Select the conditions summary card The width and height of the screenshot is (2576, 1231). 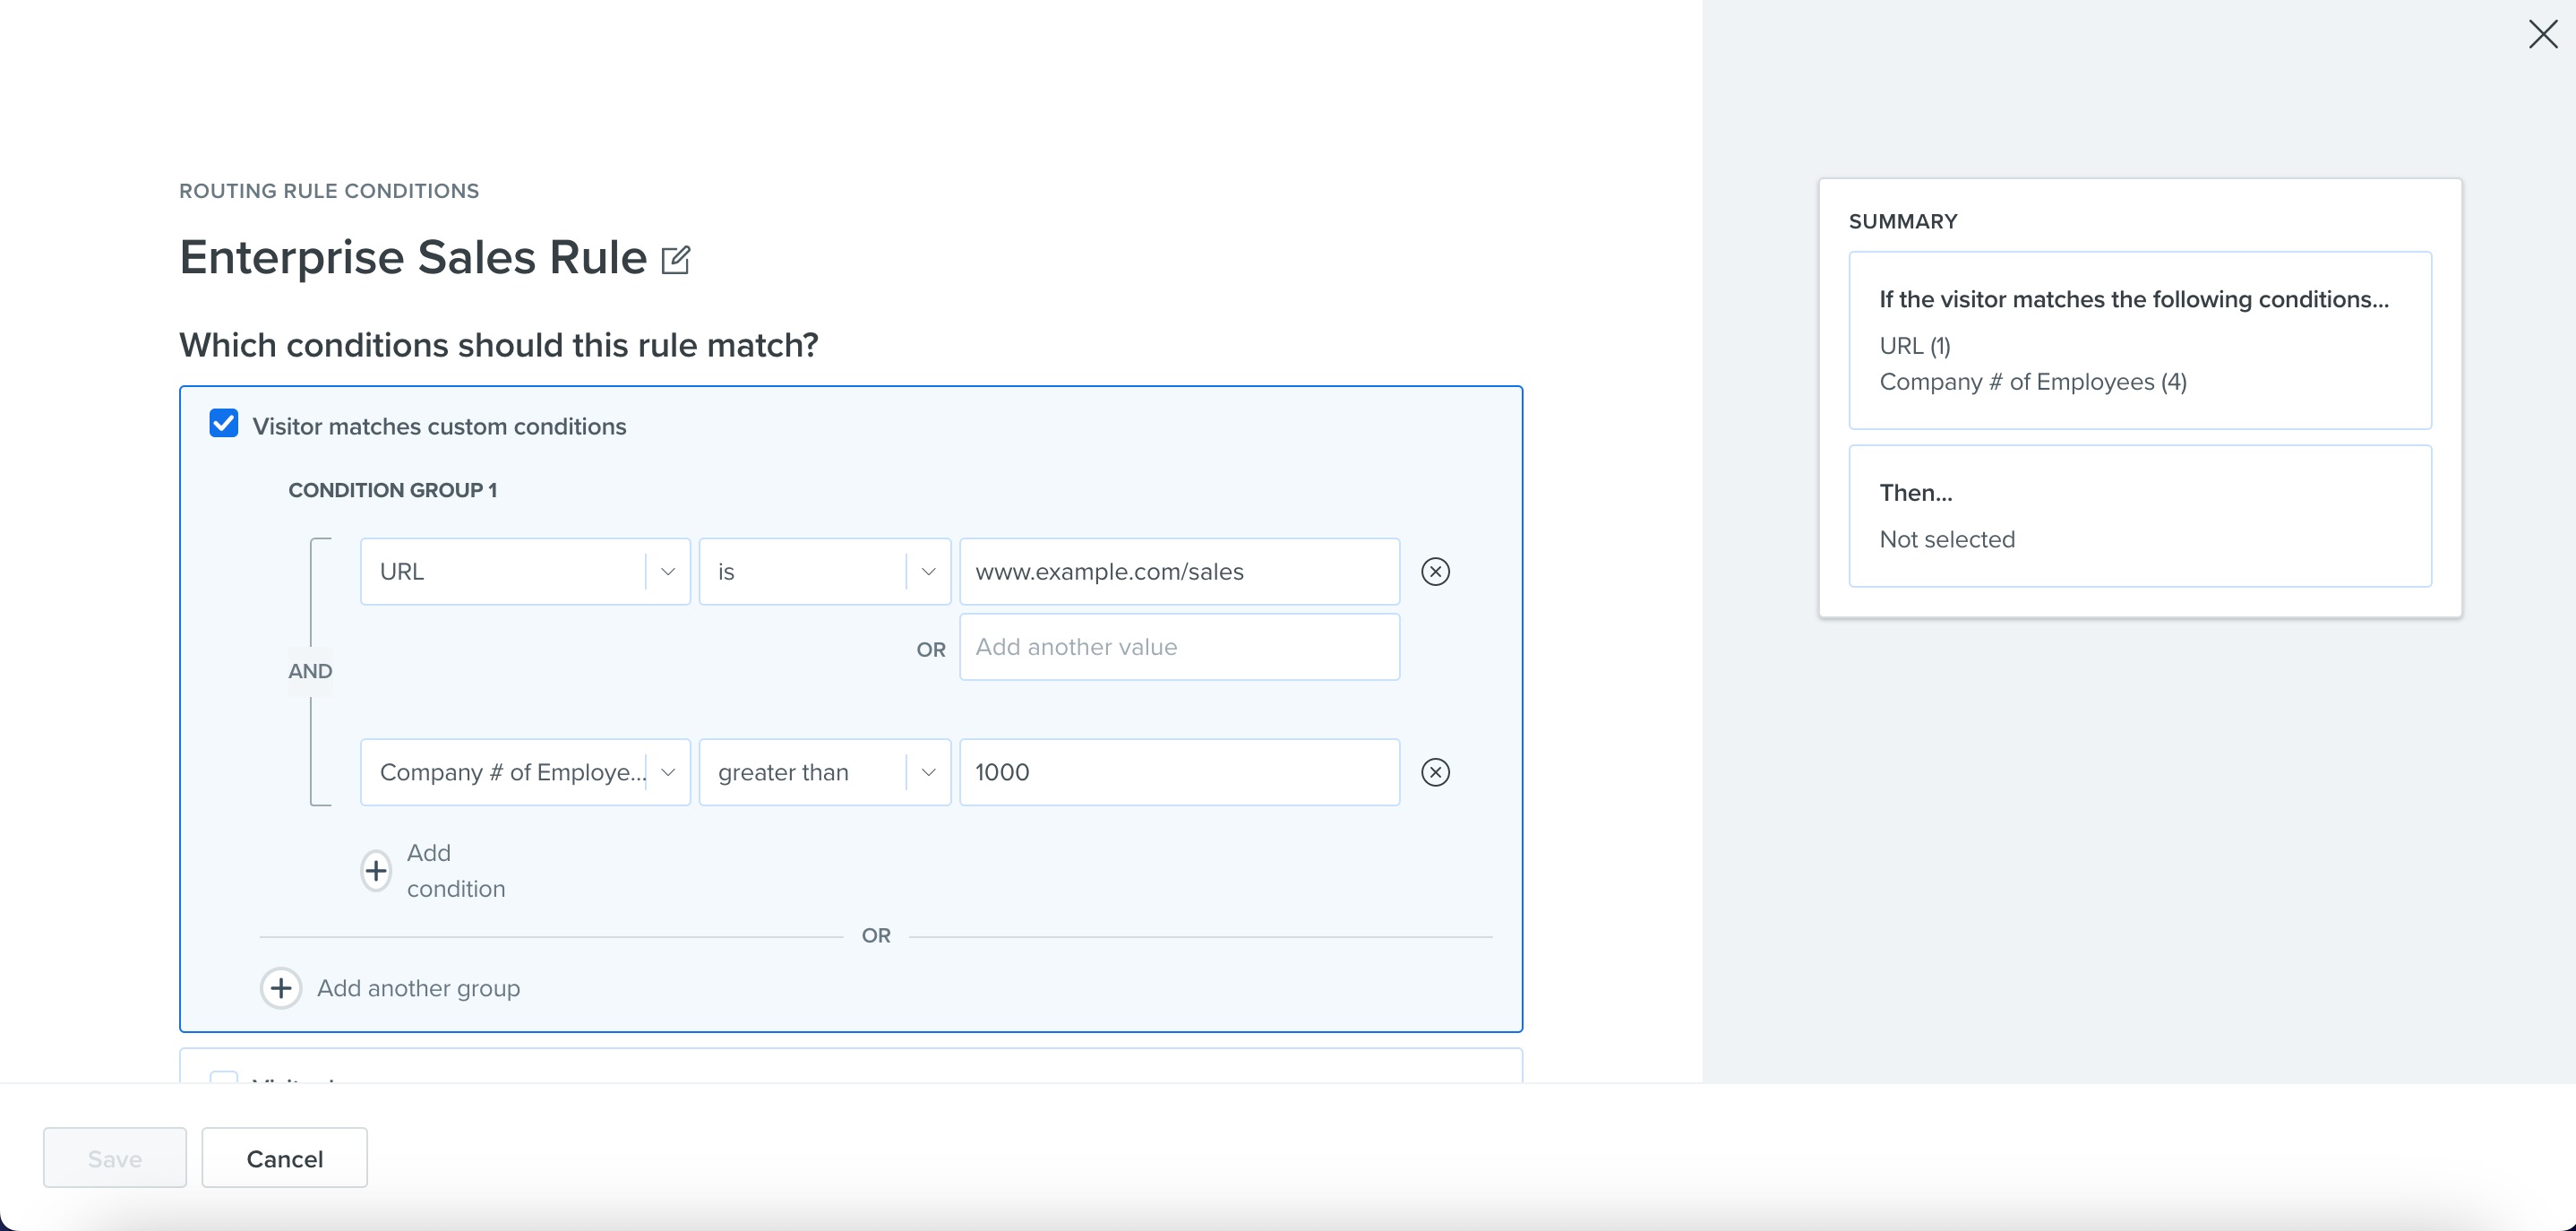[x=2139, y=341]
